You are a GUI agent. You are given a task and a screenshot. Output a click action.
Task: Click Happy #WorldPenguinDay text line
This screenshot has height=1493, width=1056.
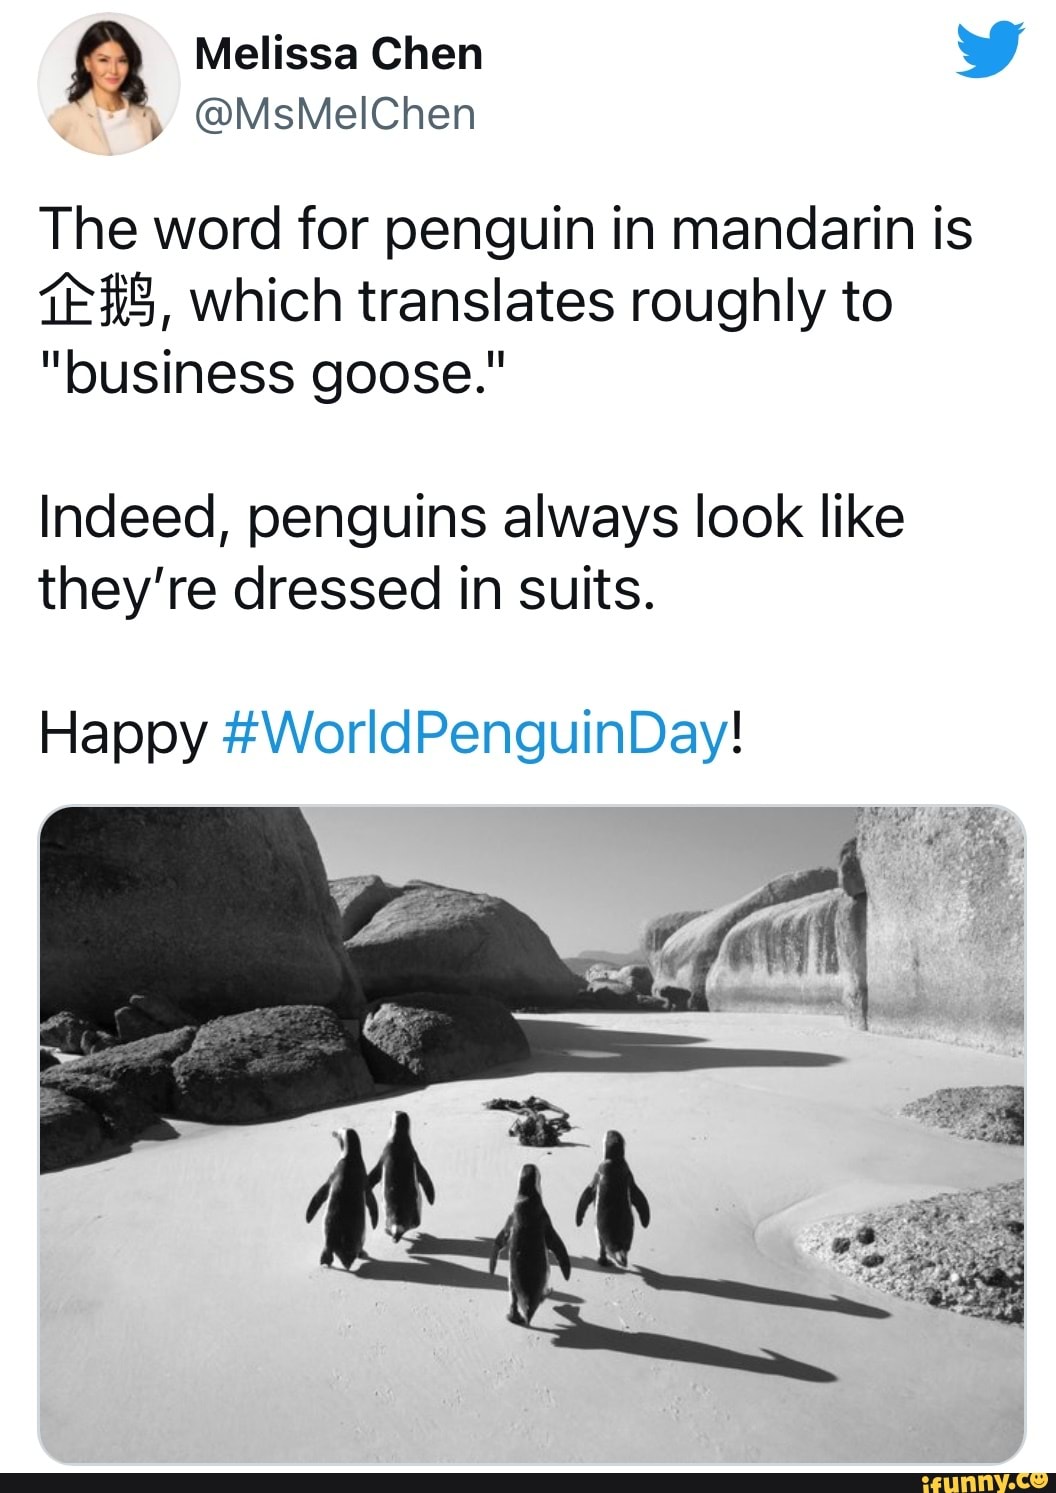click(390, 732)
